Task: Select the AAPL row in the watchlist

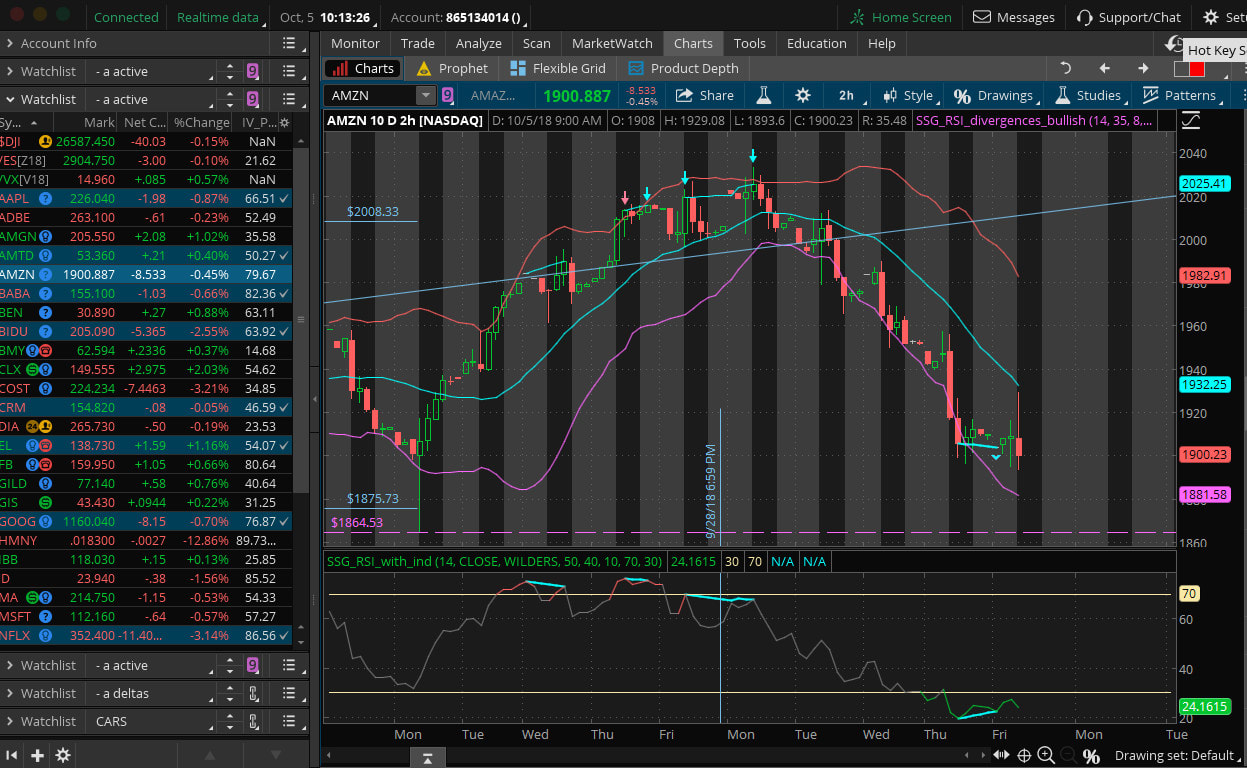Action: (146, 198)
